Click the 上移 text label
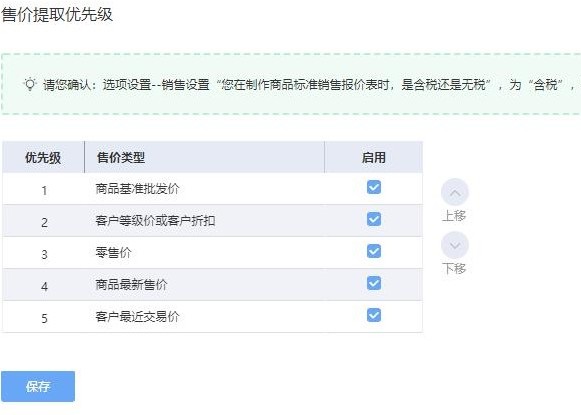The height and width of the screenshot is (415, 581). click(x=454, y=215)
